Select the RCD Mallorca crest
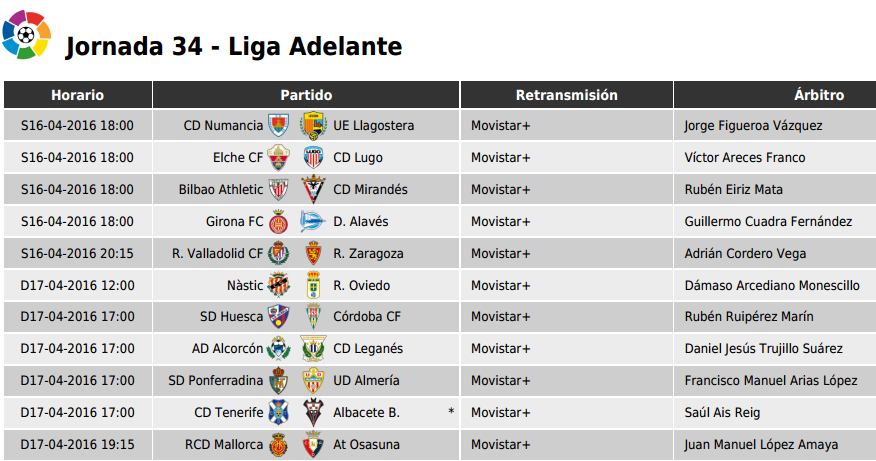Screen dimensions: 876x461 [278, 445]
